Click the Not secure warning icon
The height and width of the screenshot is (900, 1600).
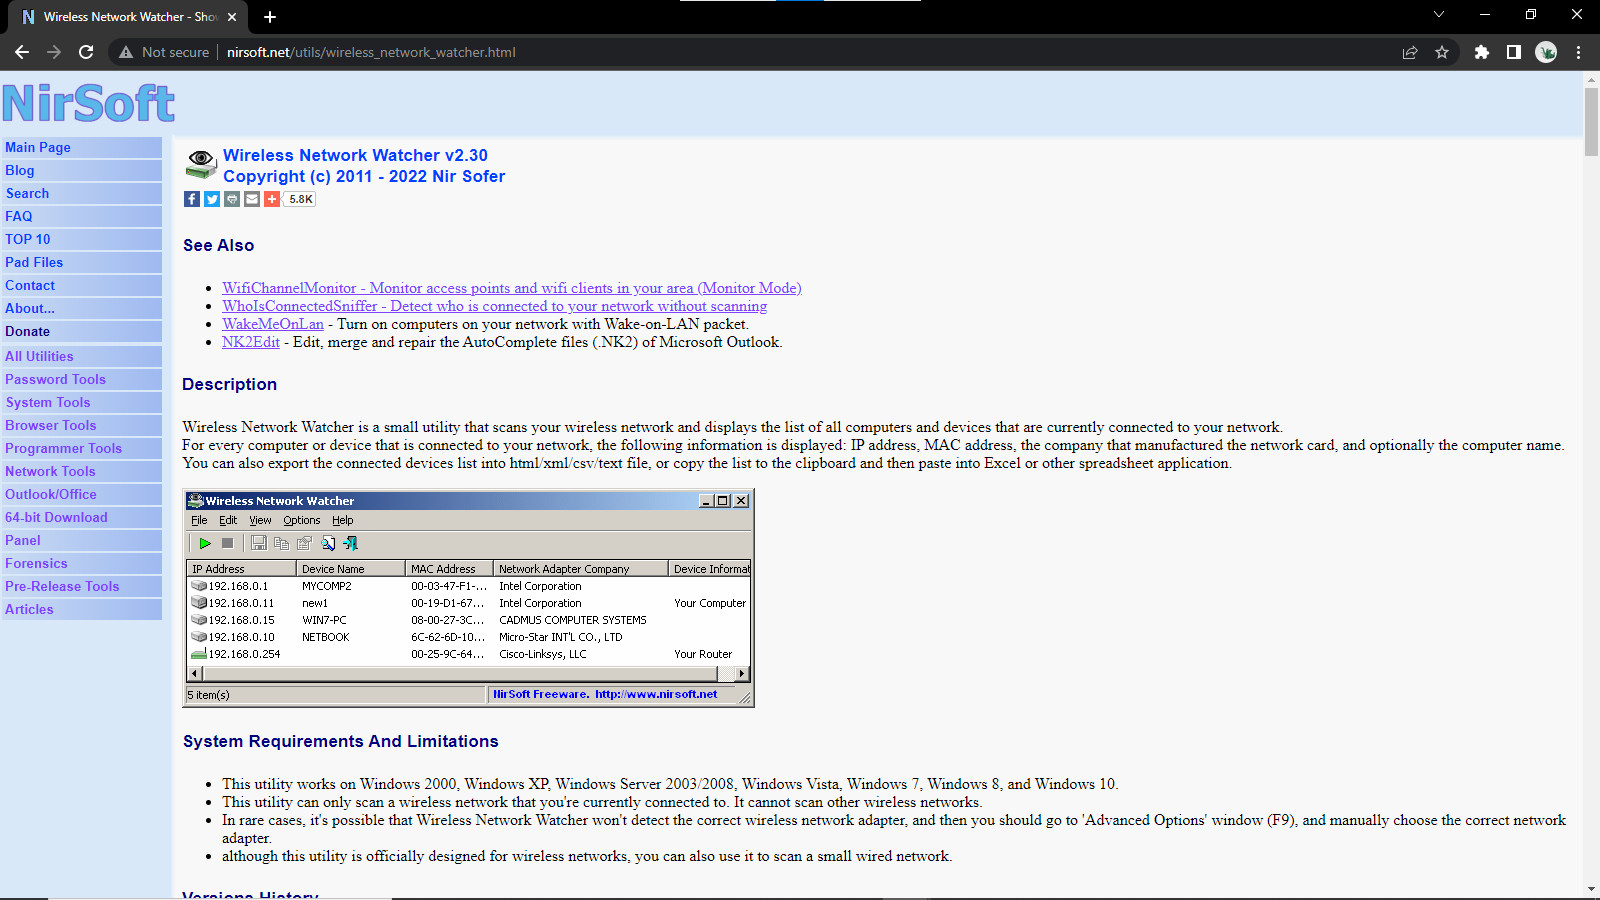[x=126, y=52]
